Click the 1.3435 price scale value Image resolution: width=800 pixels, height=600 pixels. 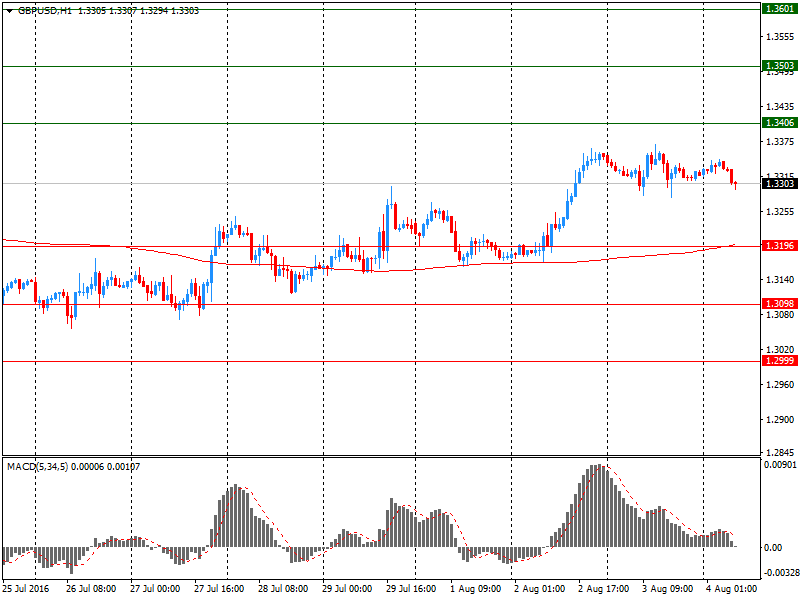(780, 107)
